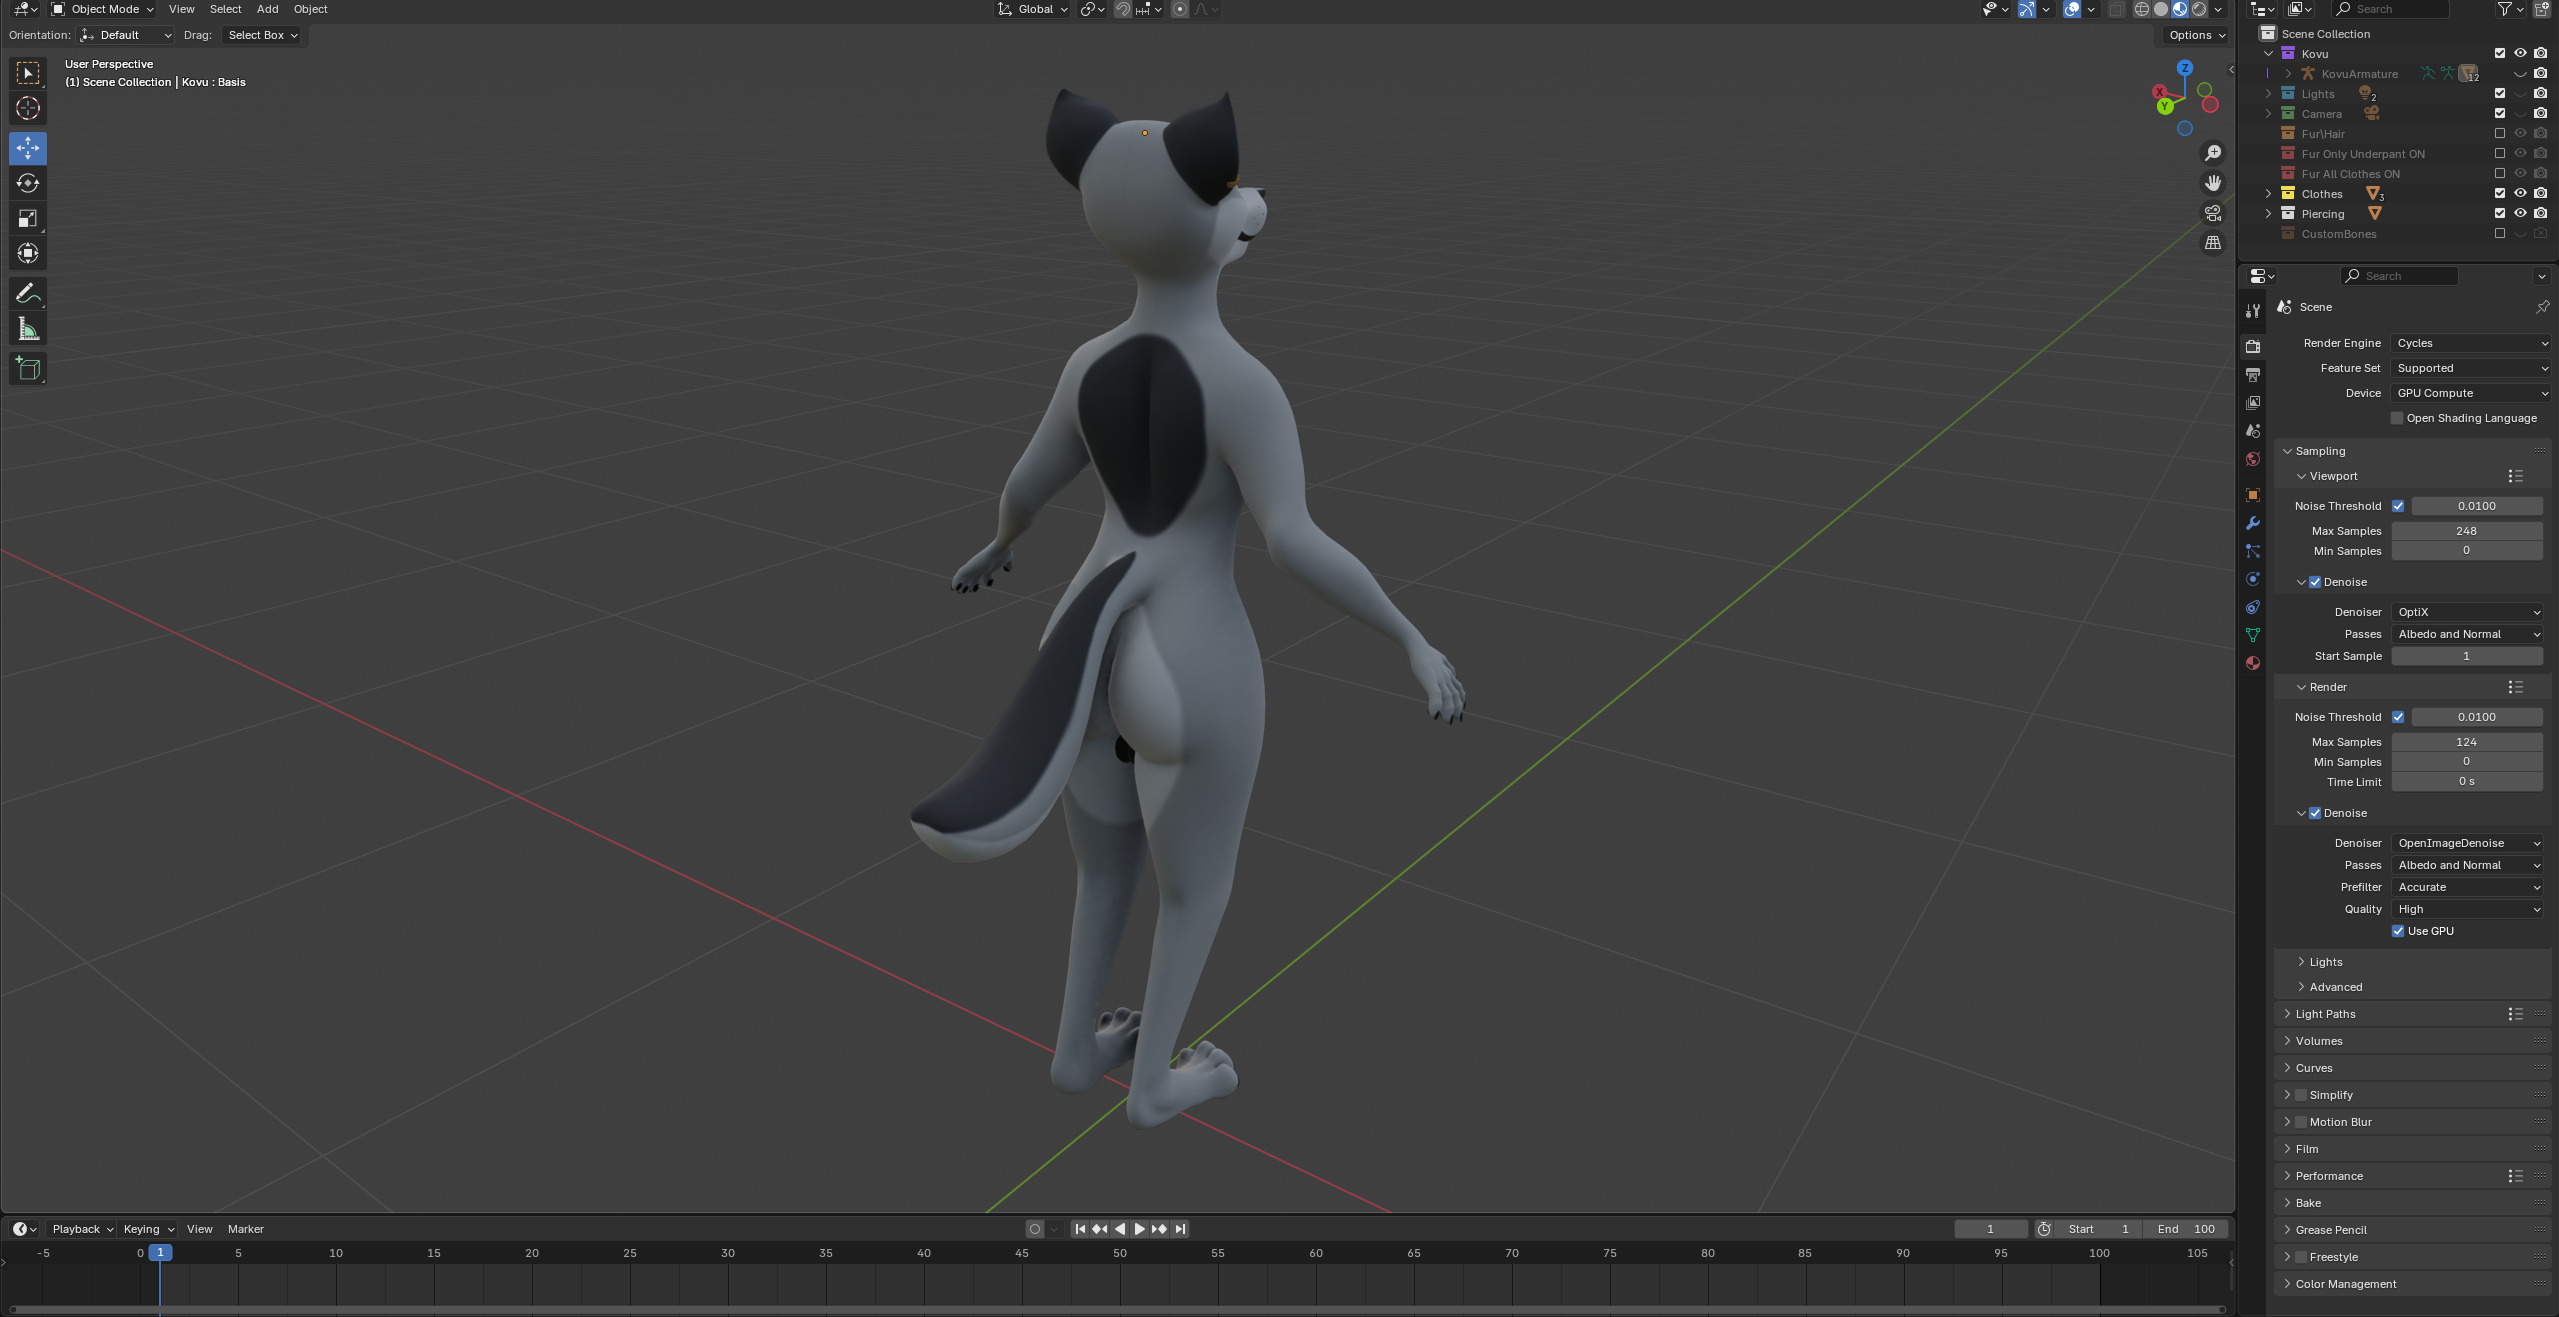Open the Object Mode selector
Image resolution: width=2559 pixels, height=1317 pixels.
(x=103, y=9)
